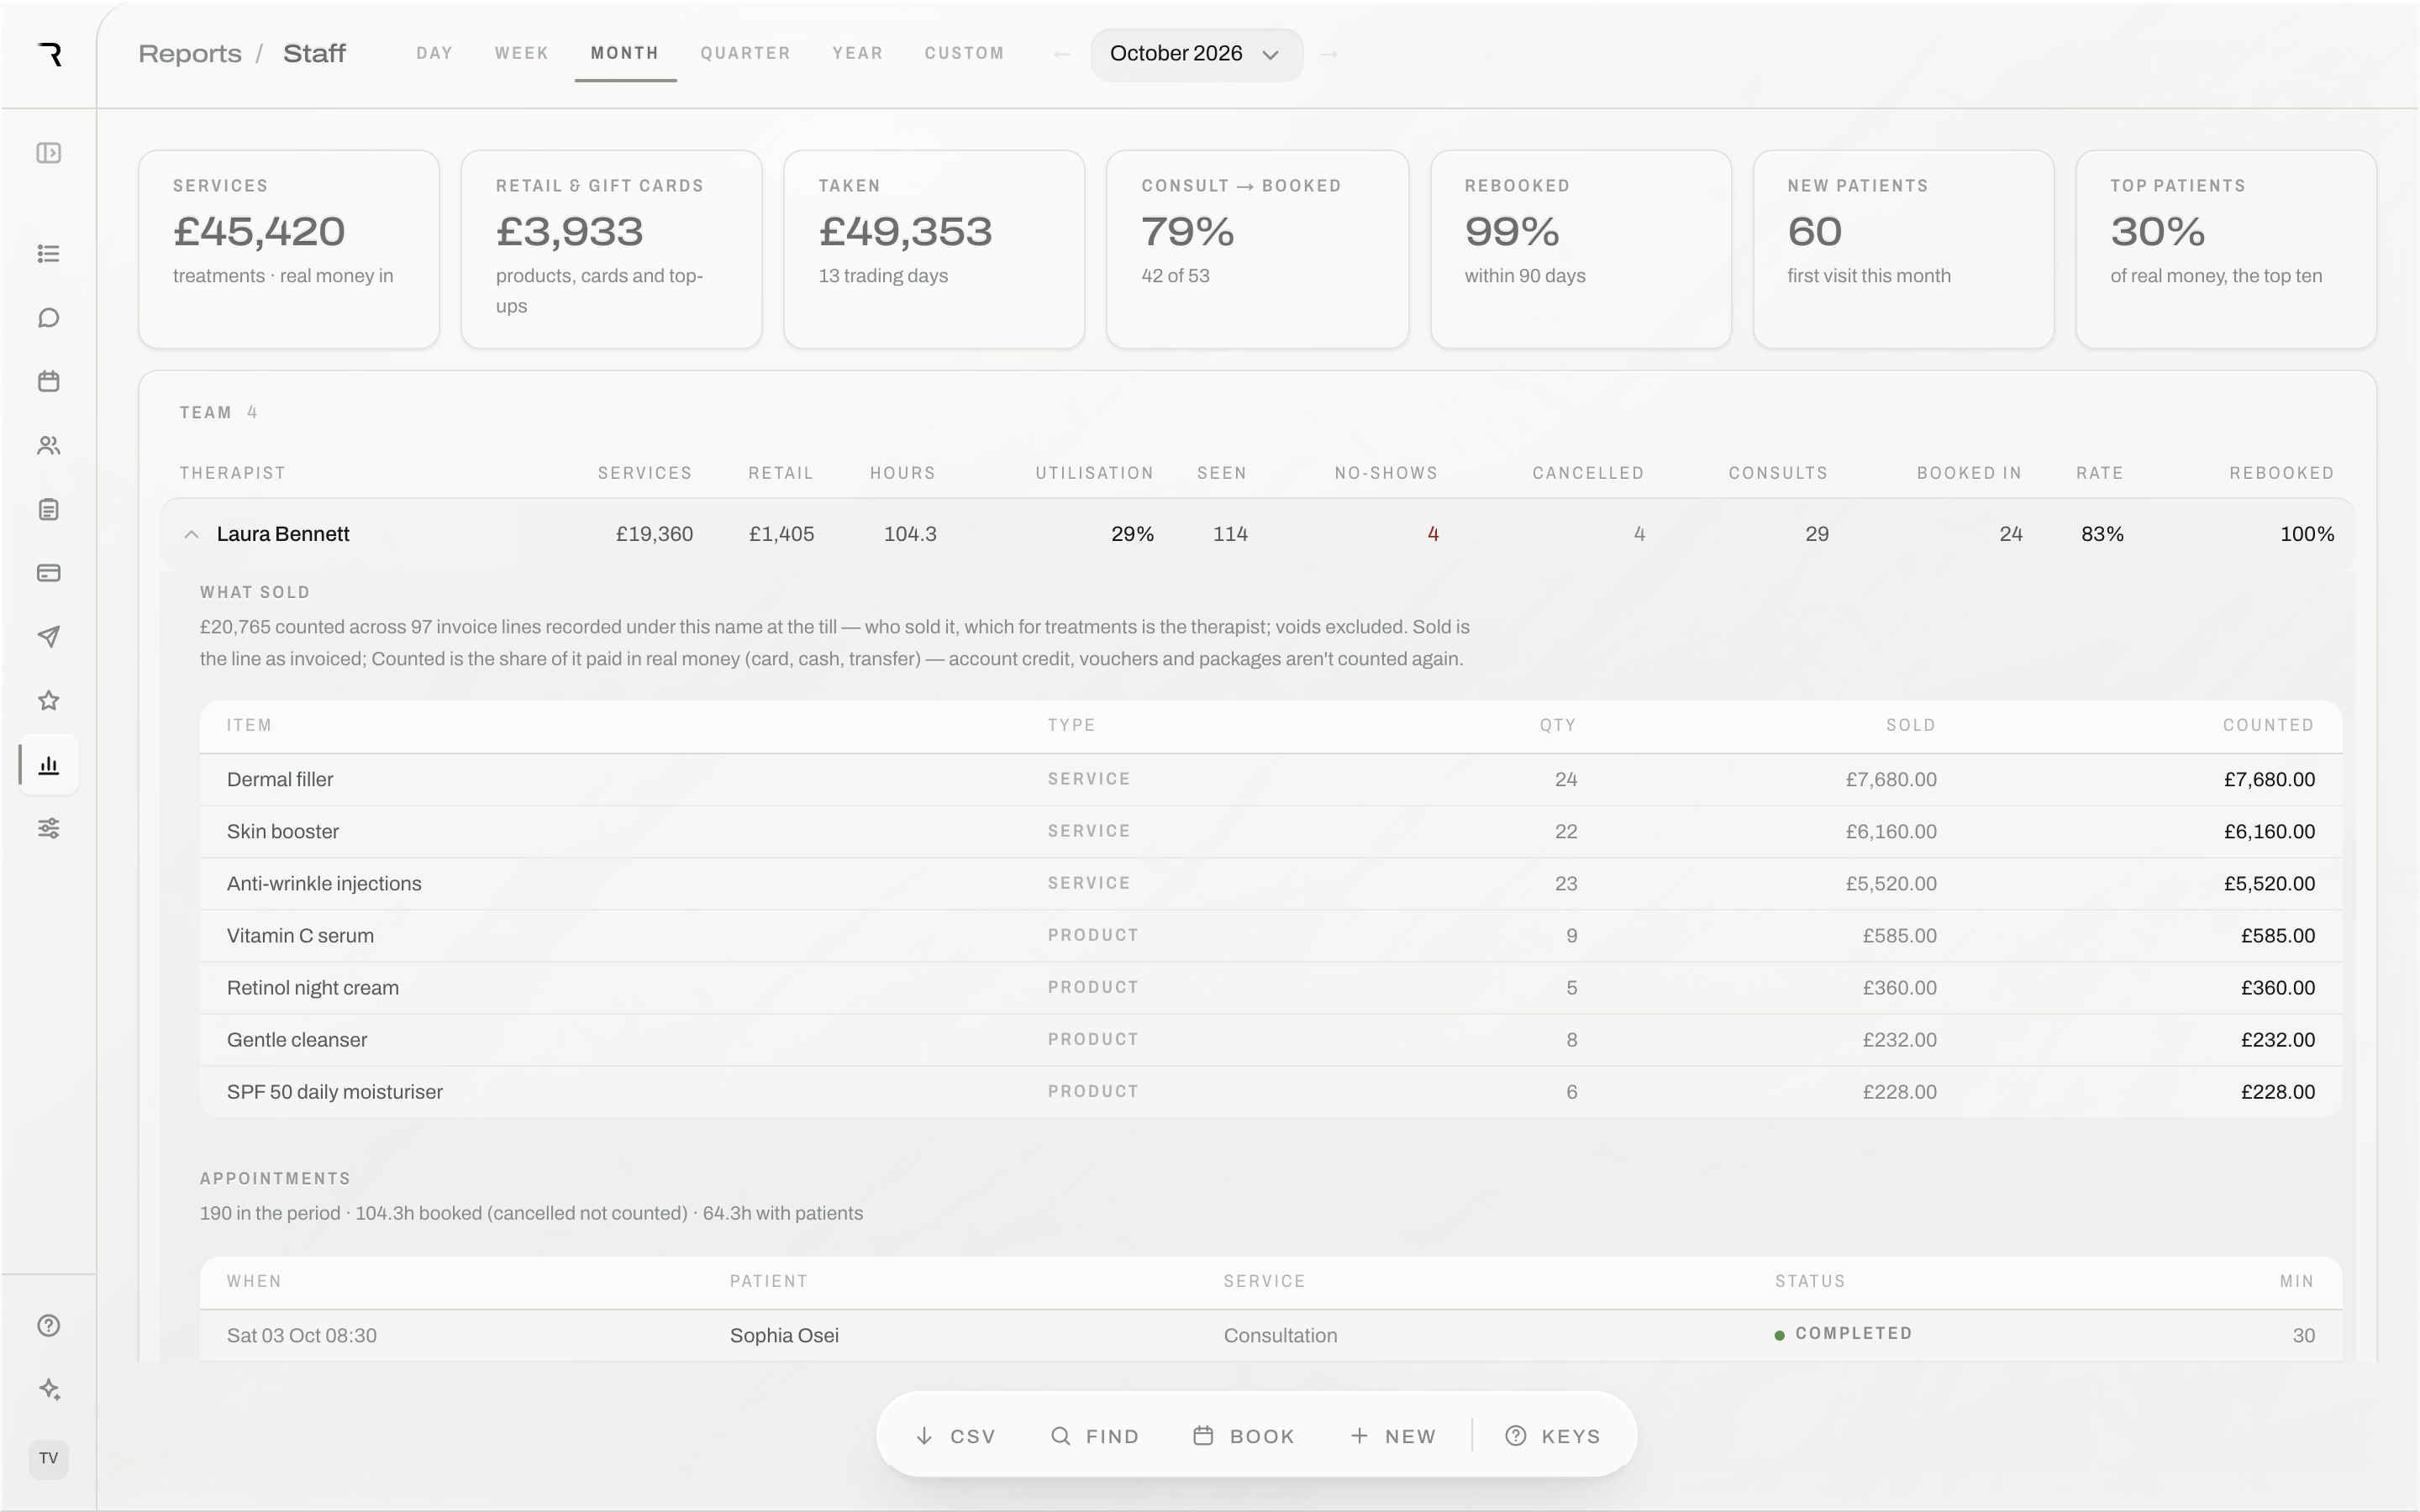2420x1512 pixels.
Task: Open the paper plane marketing icon
Action: [x=48, y=637]
